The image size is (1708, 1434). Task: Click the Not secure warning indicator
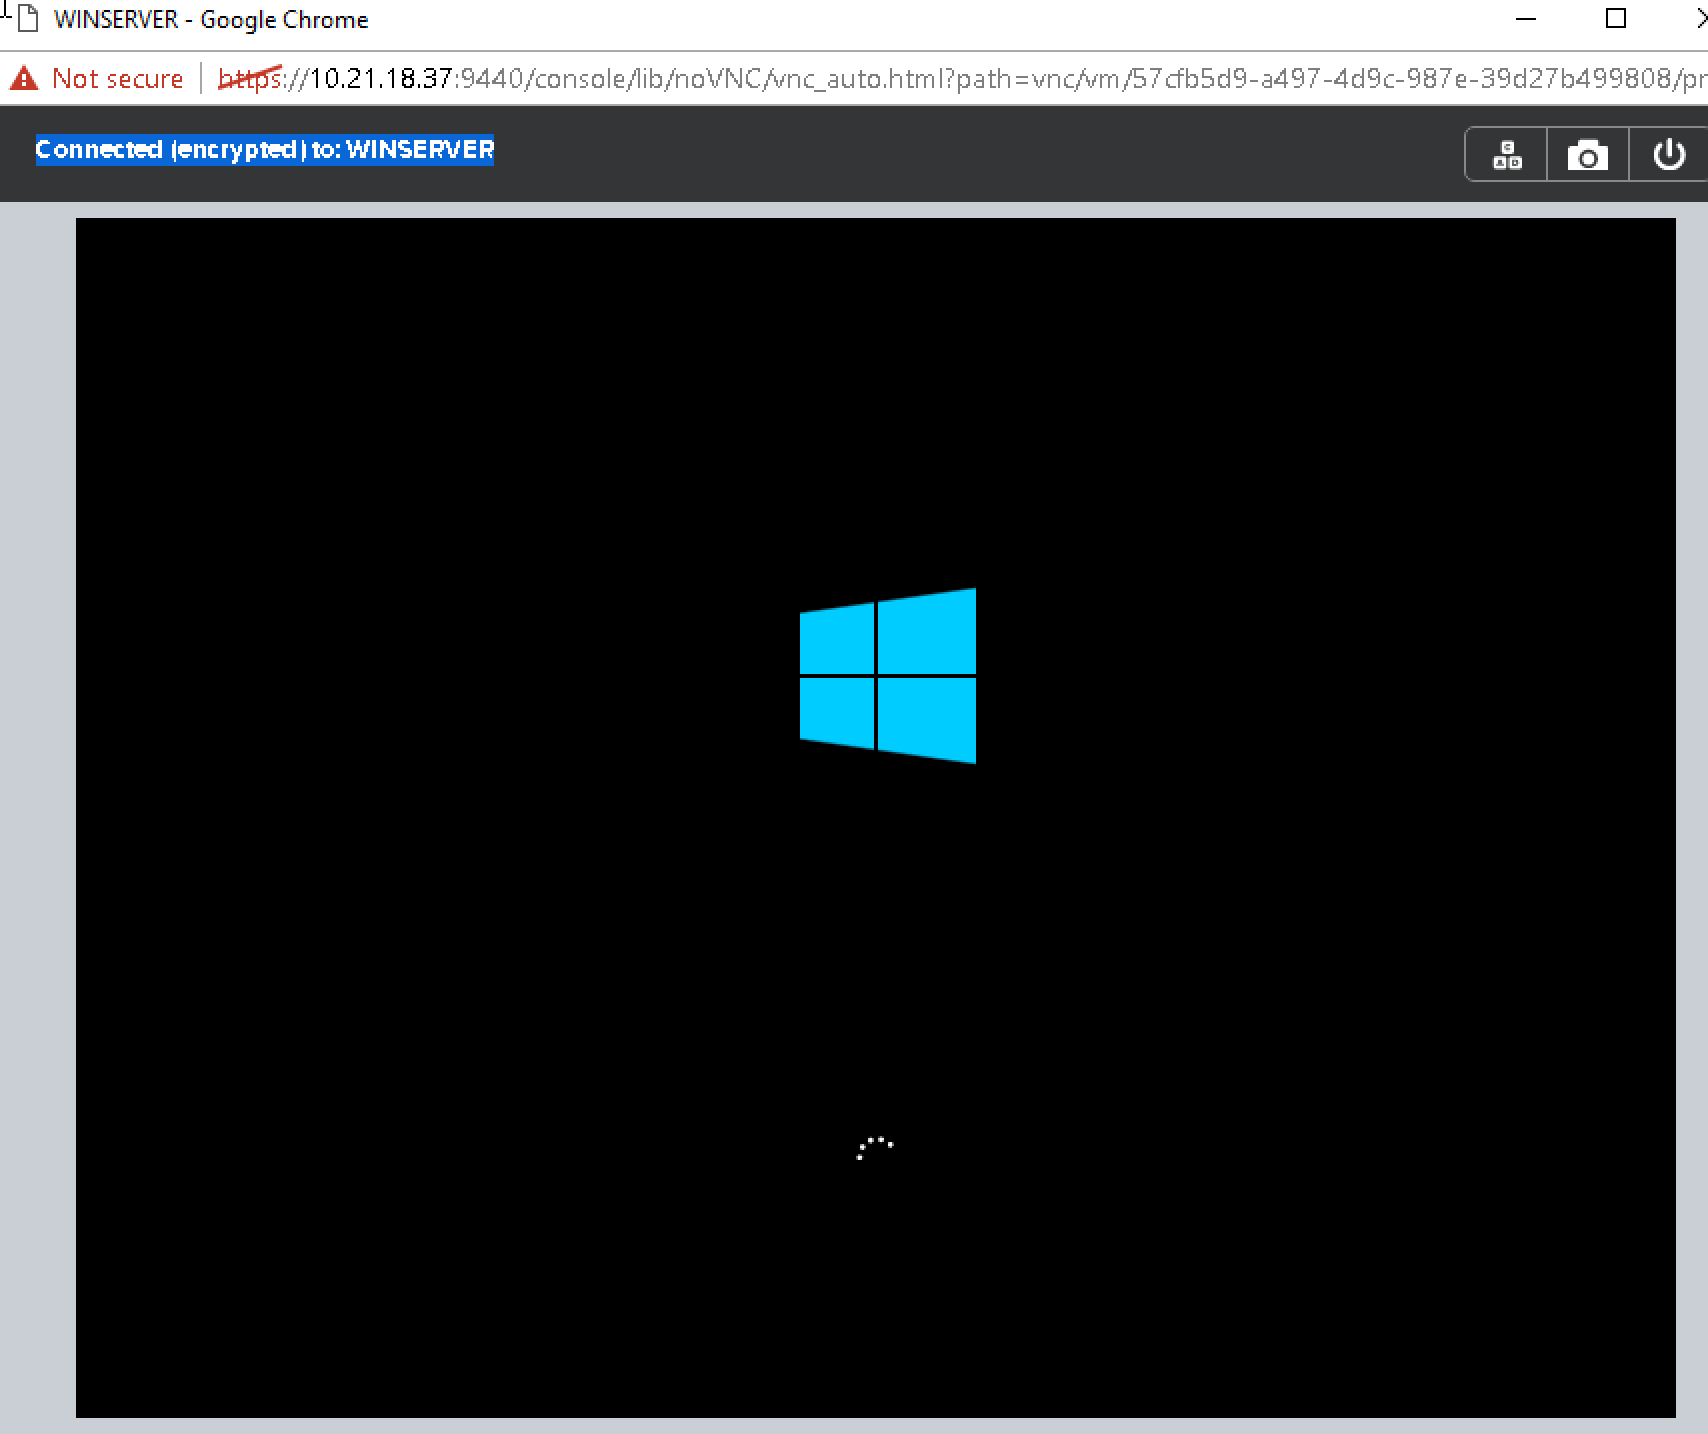(x=97, y=78)
